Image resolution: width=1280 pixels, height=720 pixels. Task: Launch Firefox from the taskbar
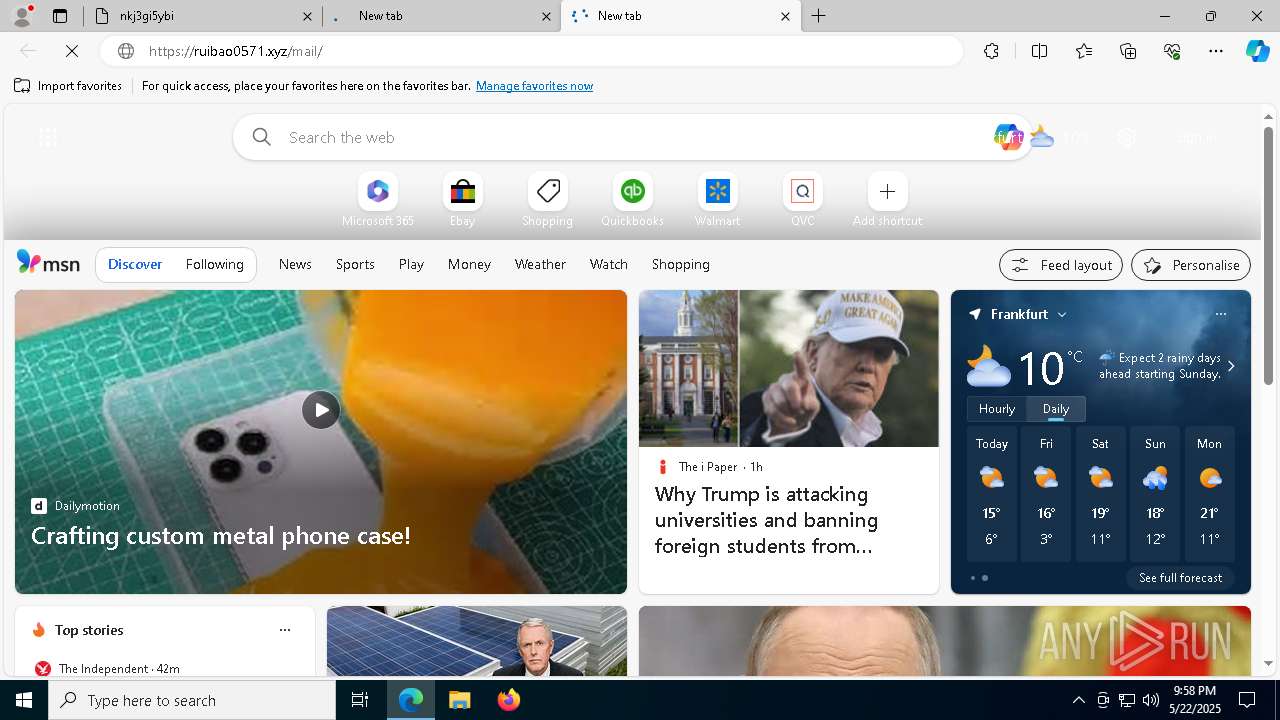509,700
